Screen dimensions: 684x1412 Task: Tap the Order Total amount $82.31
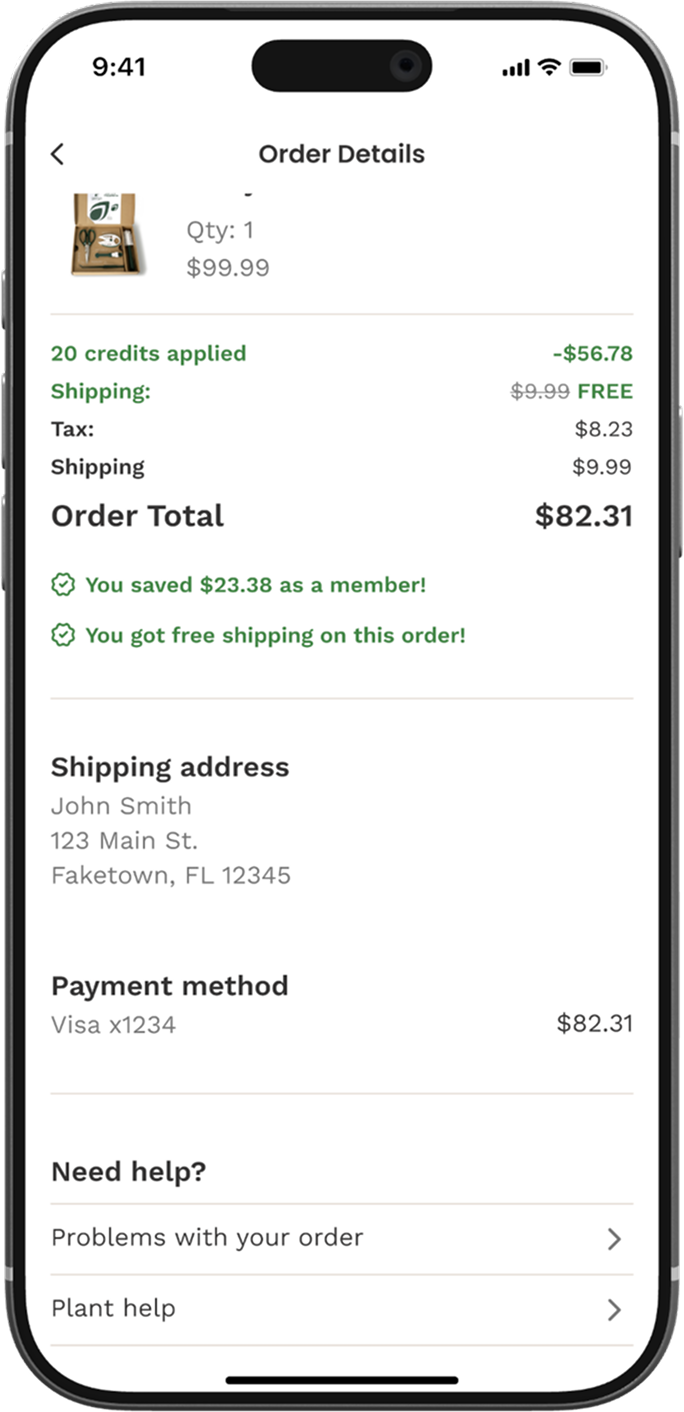583,516
